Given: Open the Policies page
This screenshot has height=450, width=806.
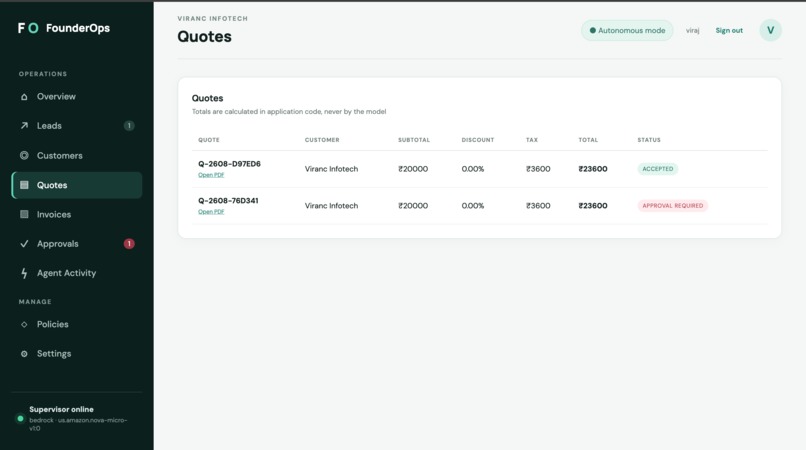Looking at the screenshot, I should pyautogui.click(x=77, y=325).
